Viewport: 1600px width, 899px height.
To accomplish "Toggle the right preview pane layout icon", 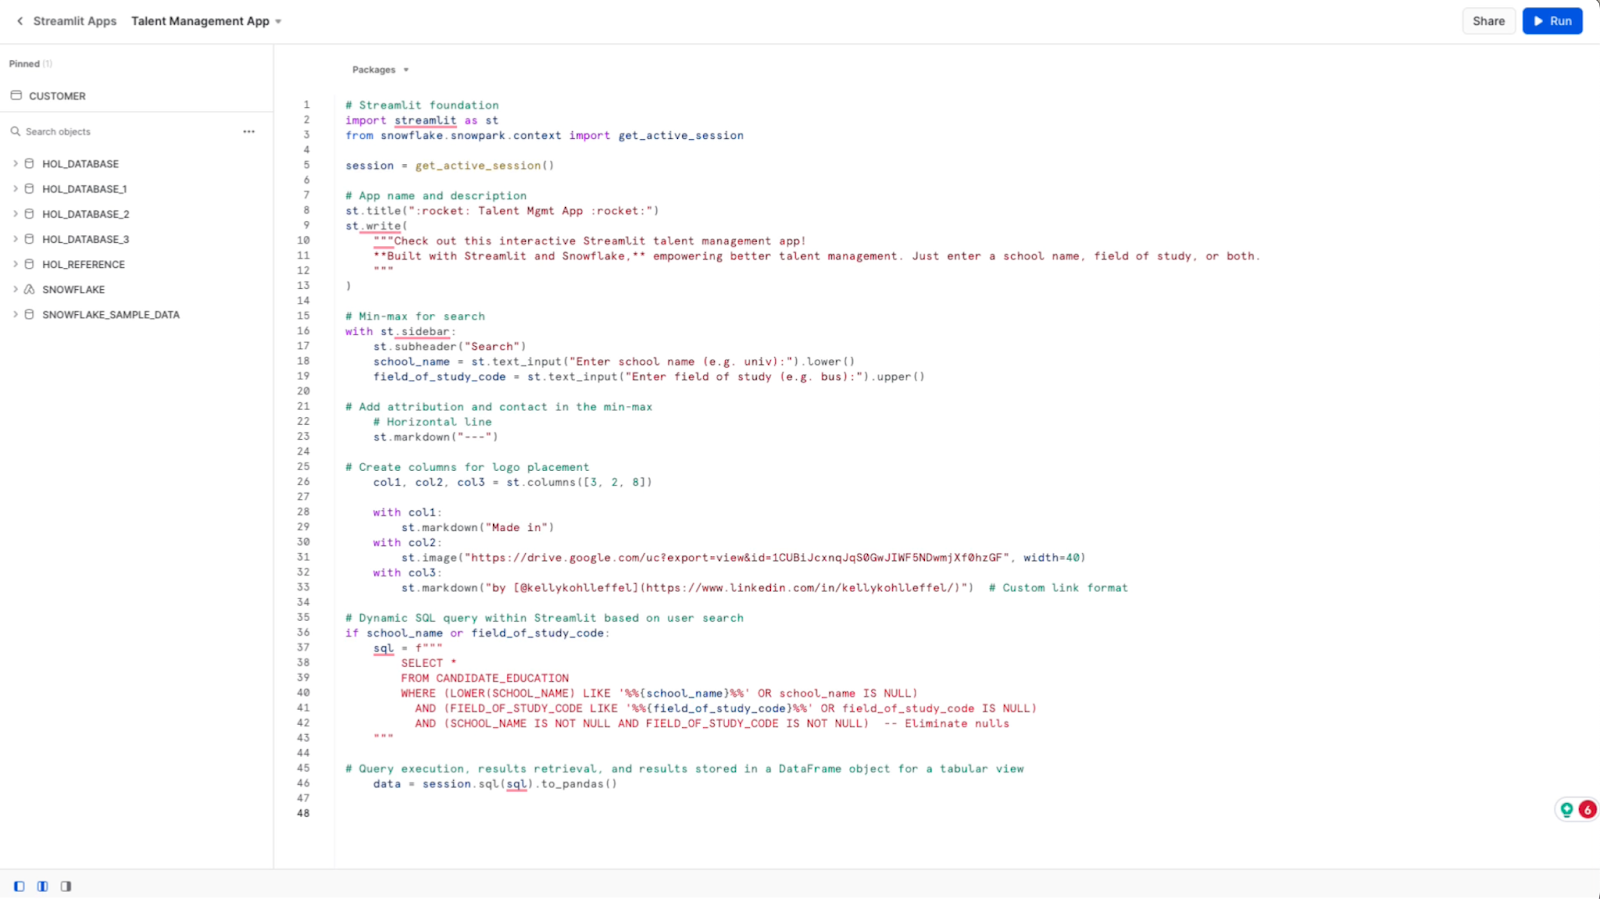I will pos(66,886).
